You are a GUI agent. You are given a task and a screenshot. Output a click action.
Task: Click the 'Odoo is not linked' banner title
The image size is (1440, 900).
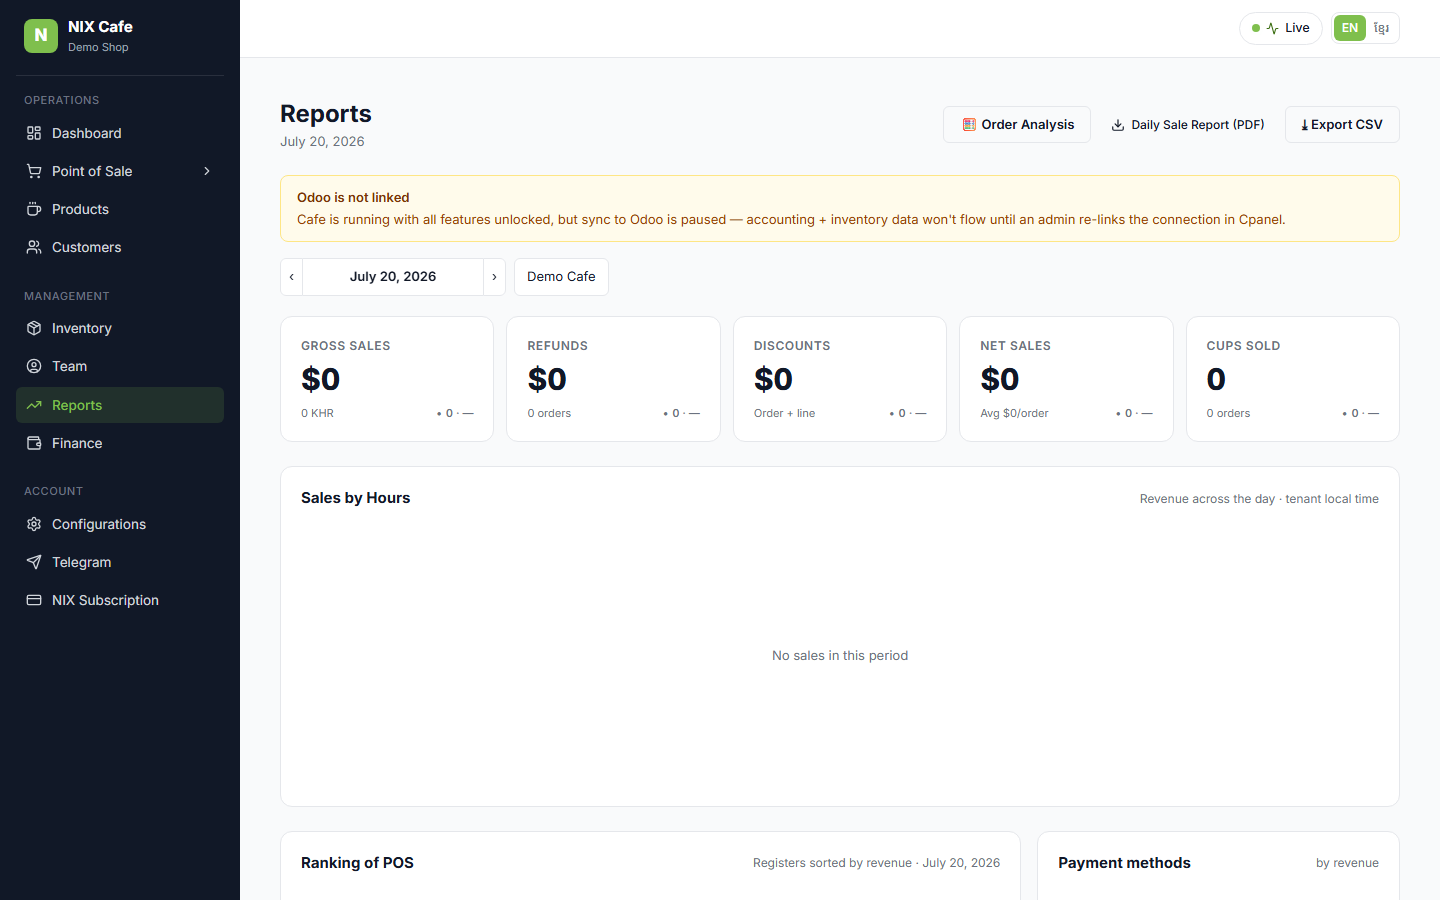(353, 198)
